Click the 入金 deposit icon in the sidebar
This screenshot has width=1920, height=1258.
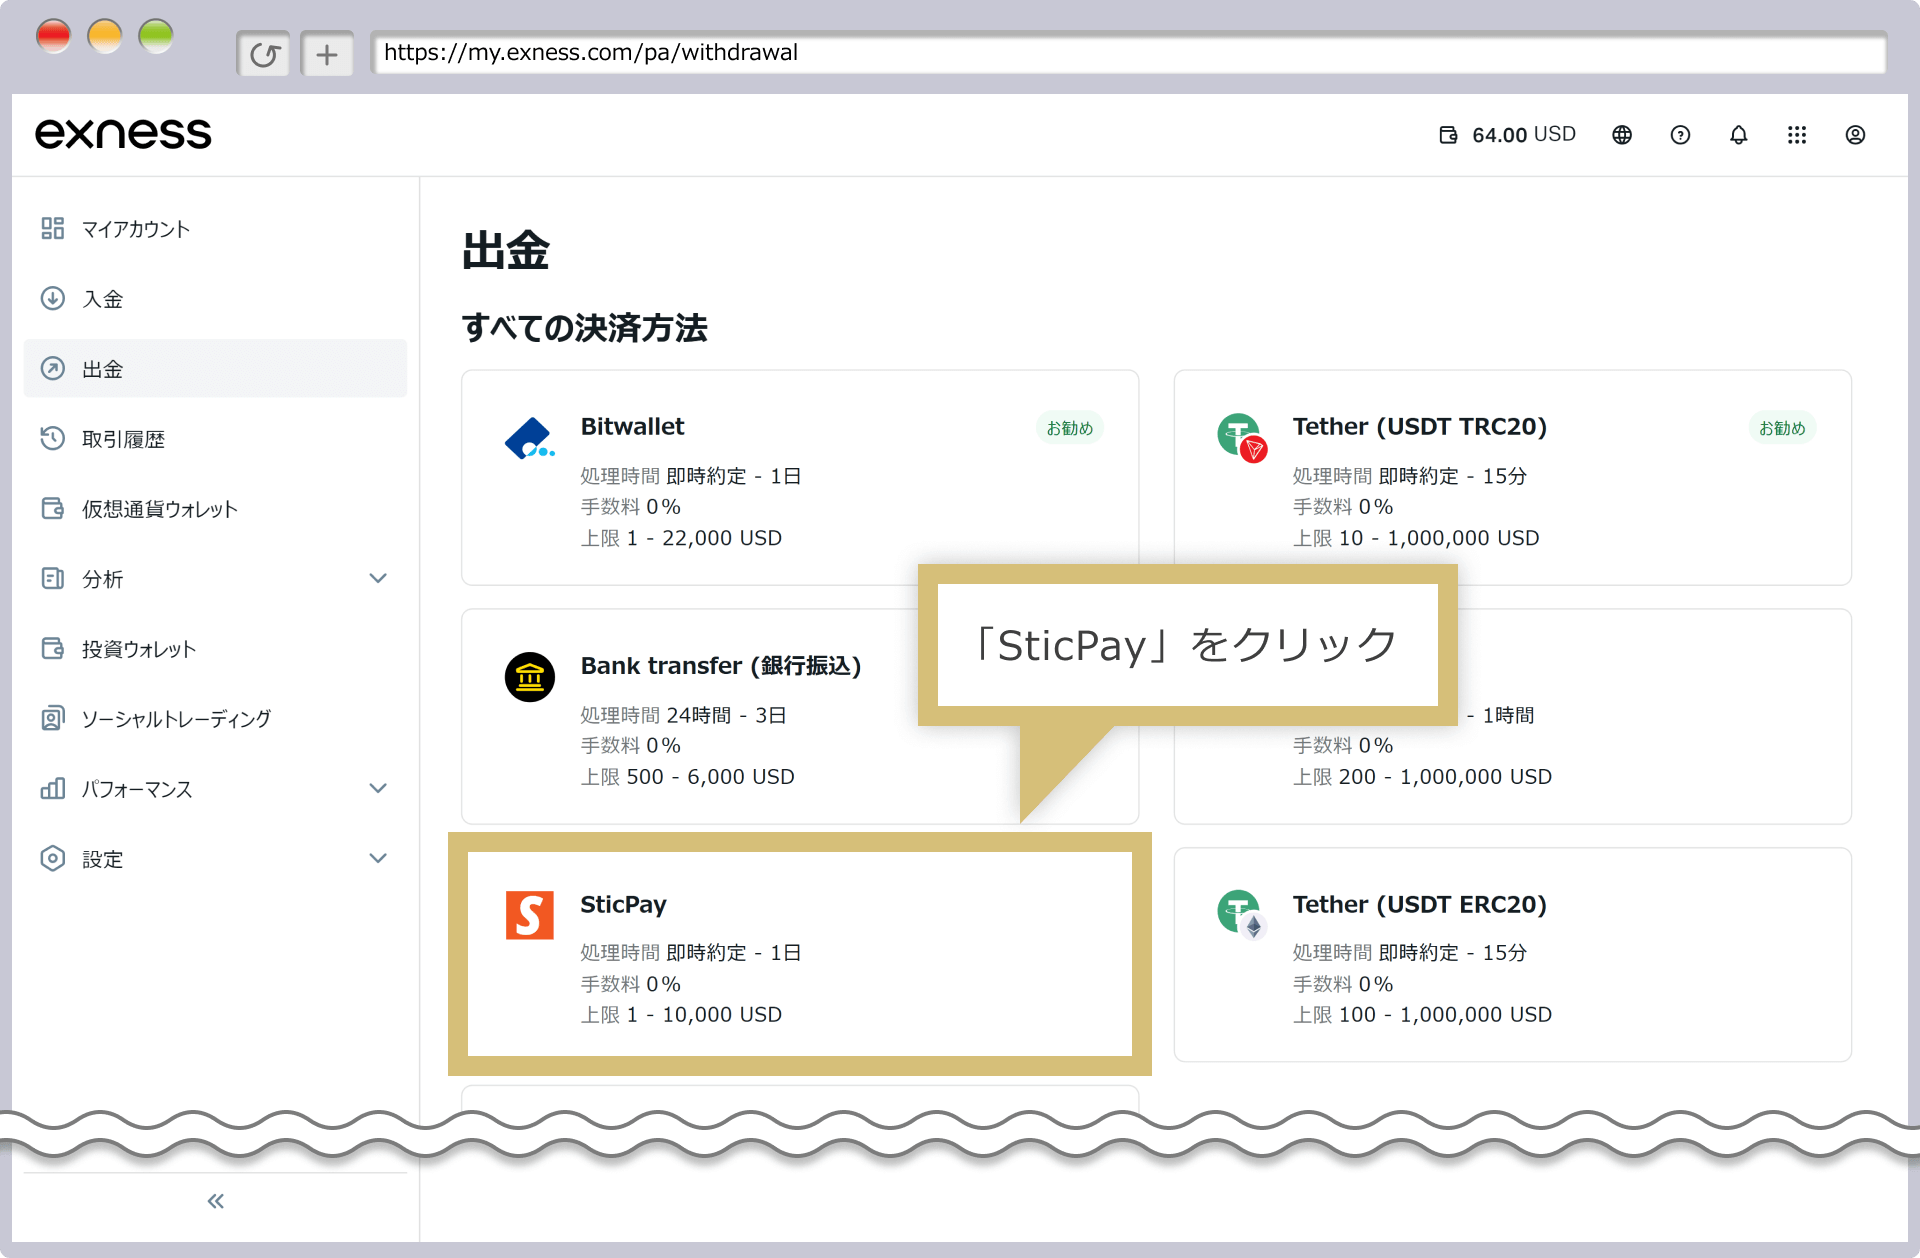[53, 298]
